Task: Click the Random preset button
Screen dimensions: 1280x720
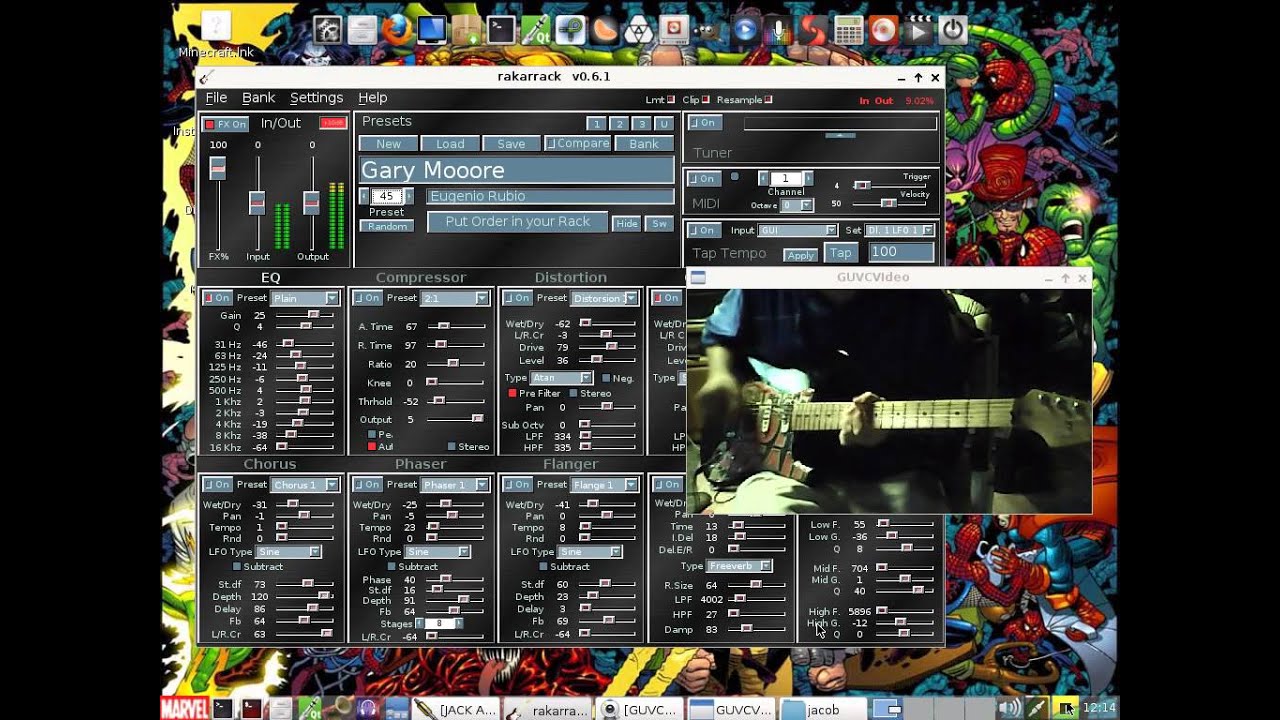Action: (387, 226)
